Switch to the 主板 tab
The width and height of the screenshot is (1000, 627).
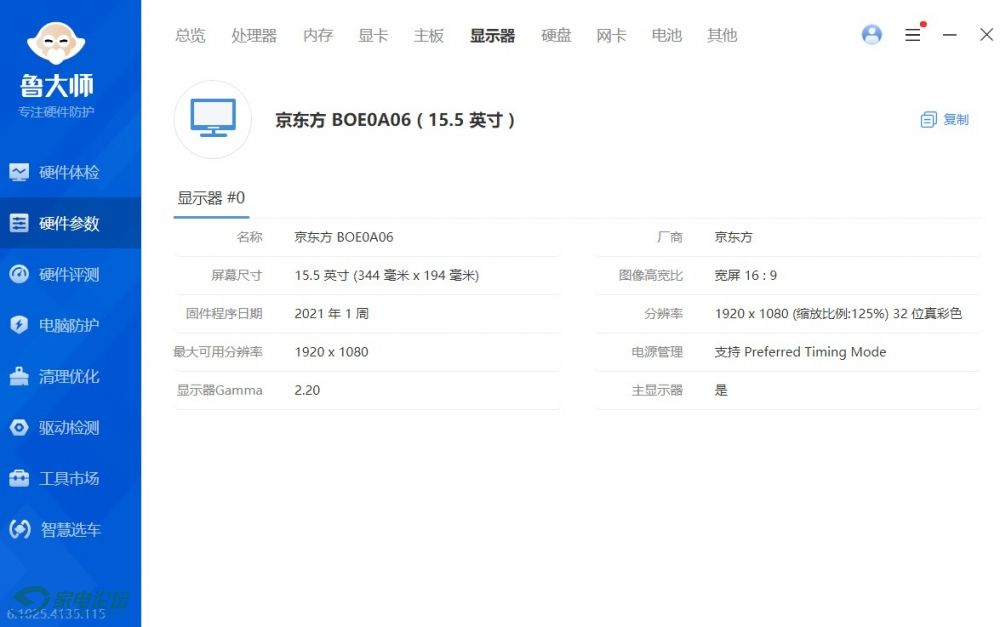pyautogui.click(x=429, y=36)
